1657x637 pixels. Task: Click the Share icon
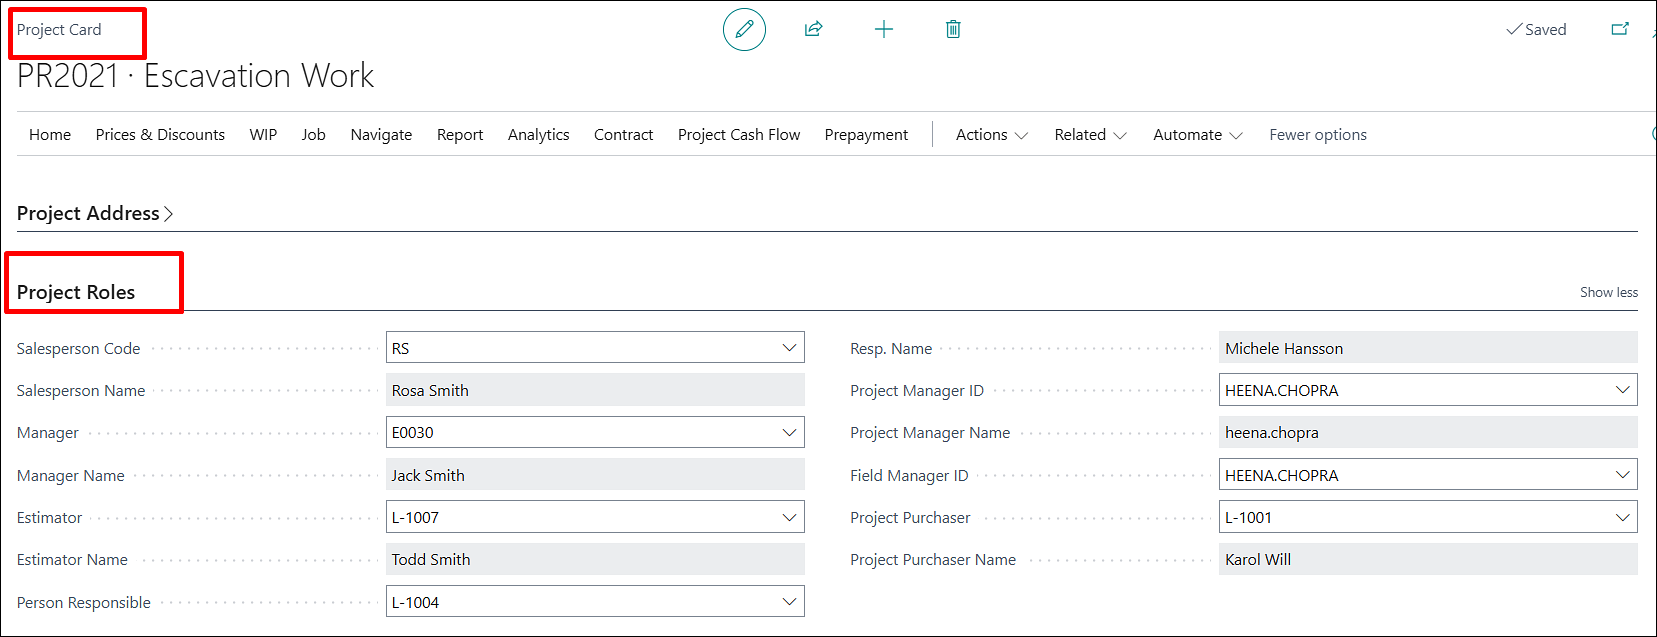click(x=814, y=29)
